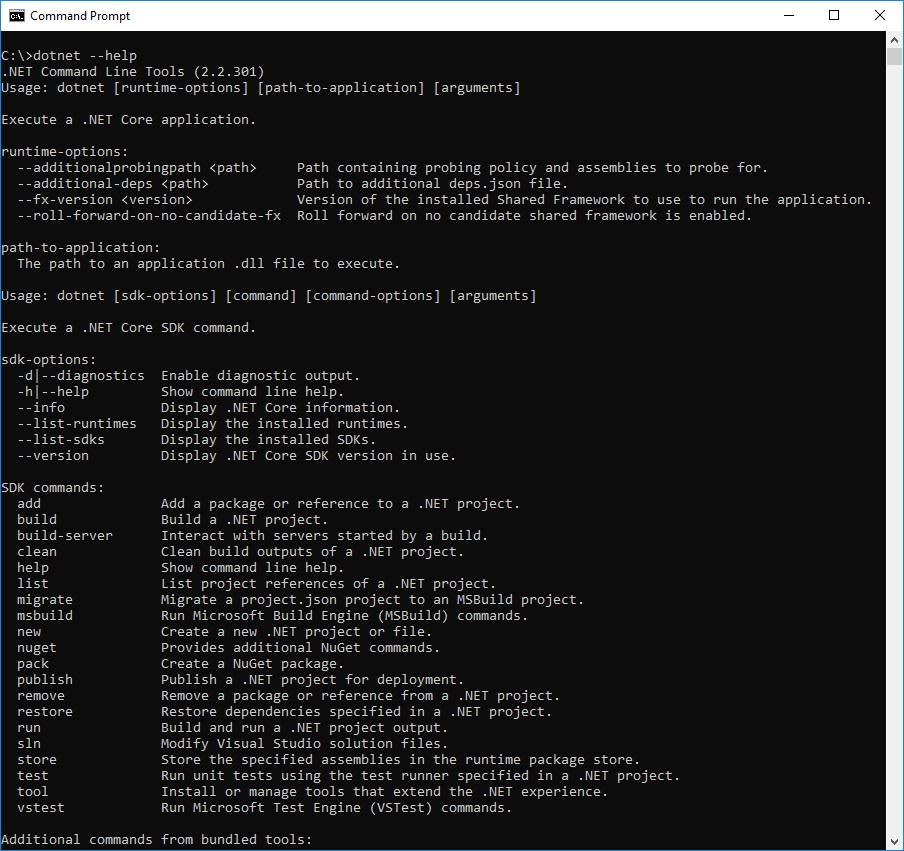Screen dimensions: 904x851
Task: Click the scrollbar down arrow
Action: (894, 842)
